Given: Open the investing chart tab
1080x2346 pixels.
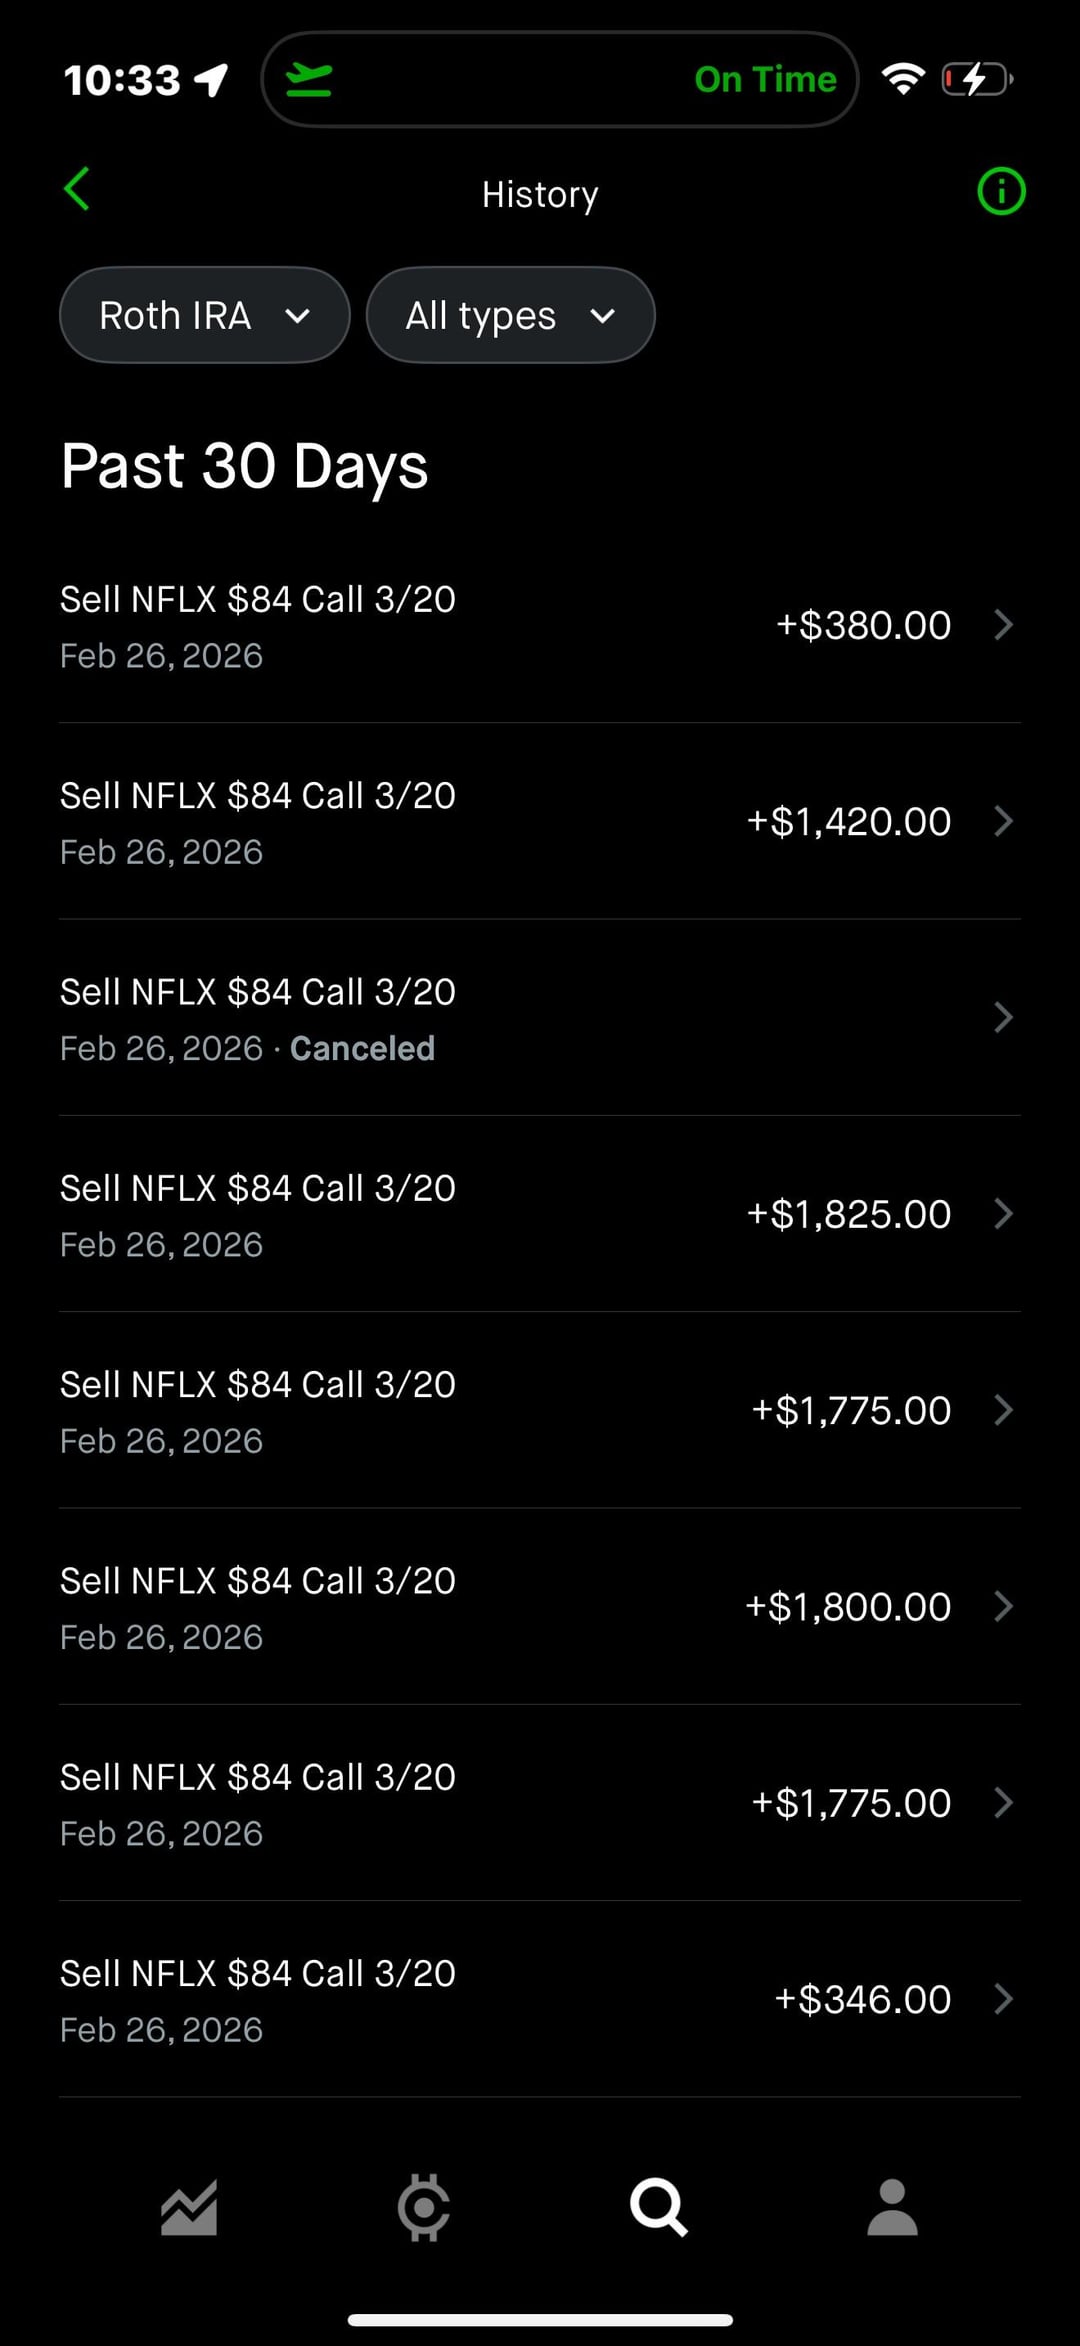Looking at the screenshot, I should tap(189, 2207).
